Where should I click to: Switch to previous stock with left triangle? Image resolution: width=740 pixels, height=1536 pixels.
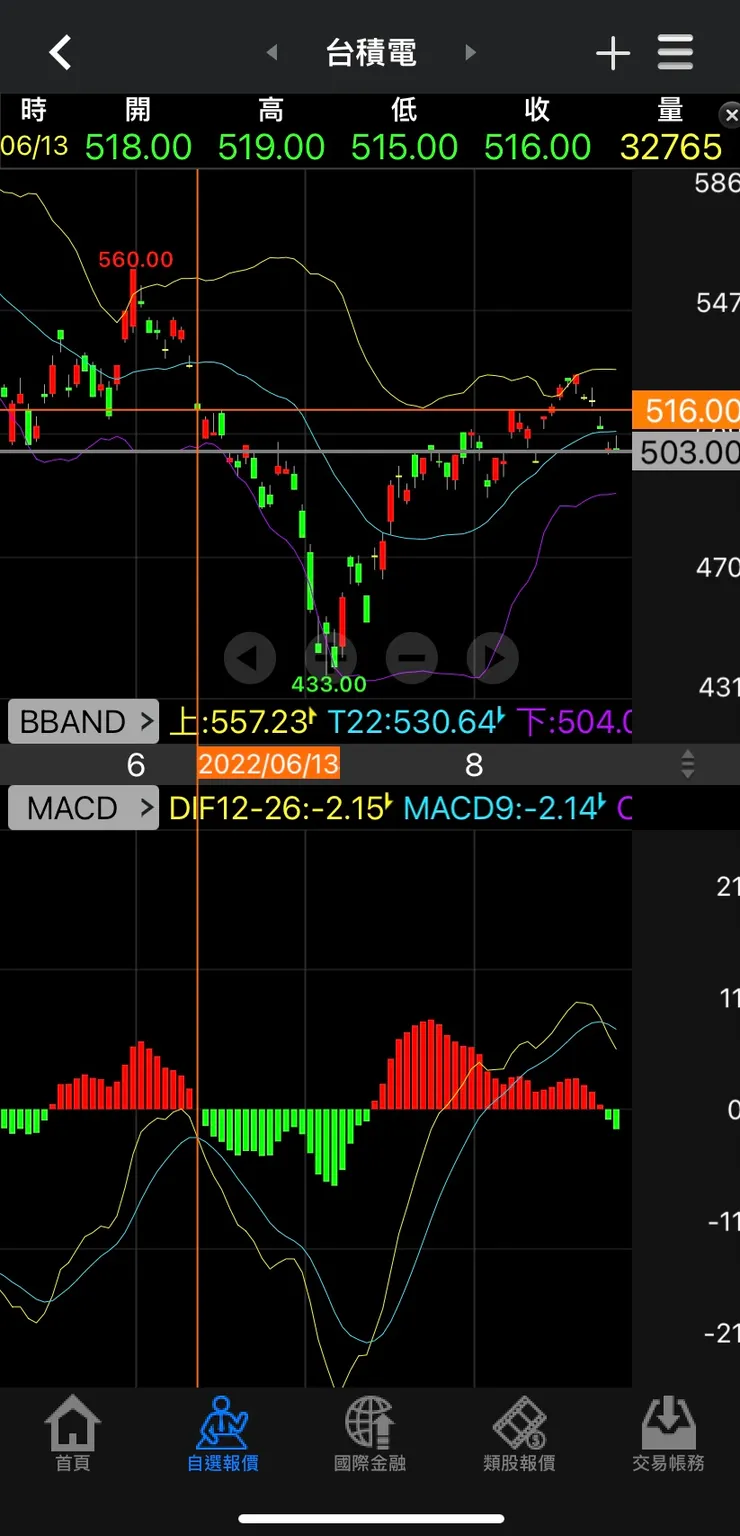coord(271,53)
